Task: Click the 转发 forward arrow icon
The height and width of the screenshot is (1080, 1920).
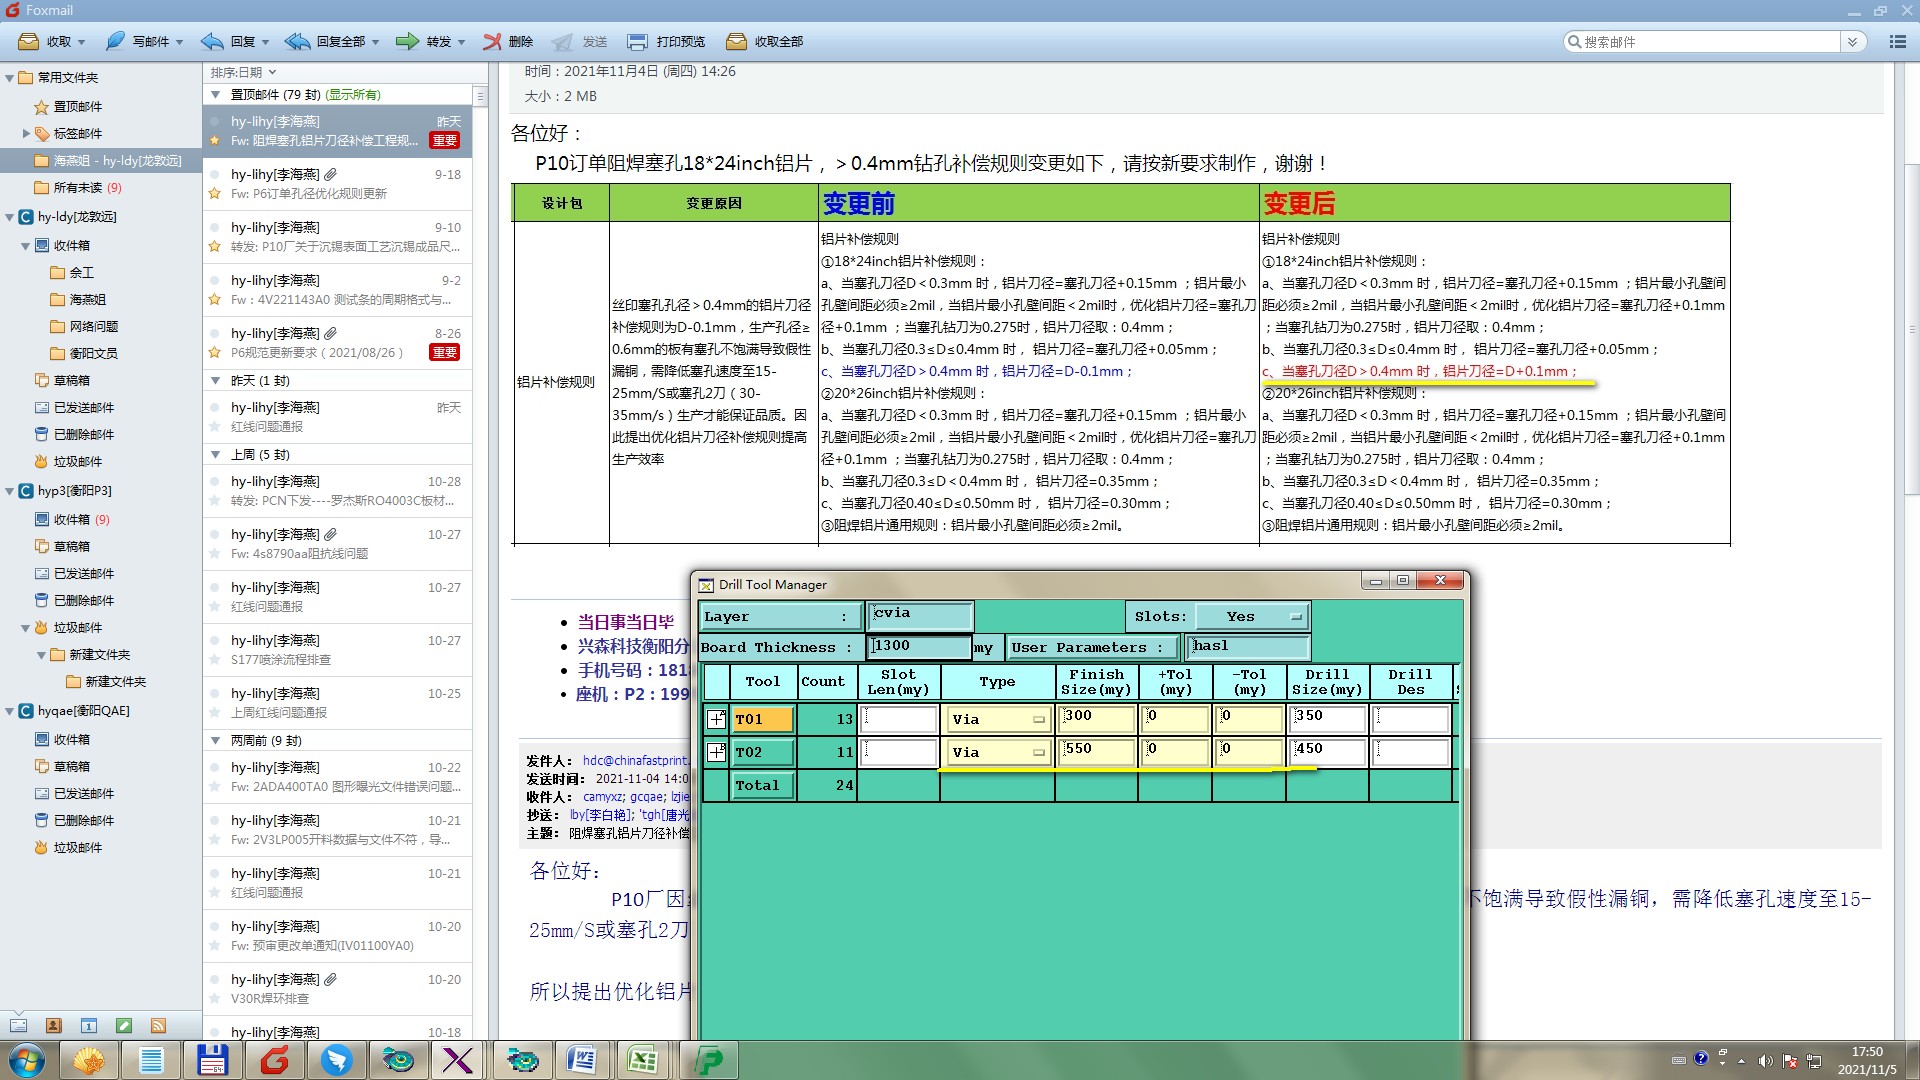Action: pos(407,41)
